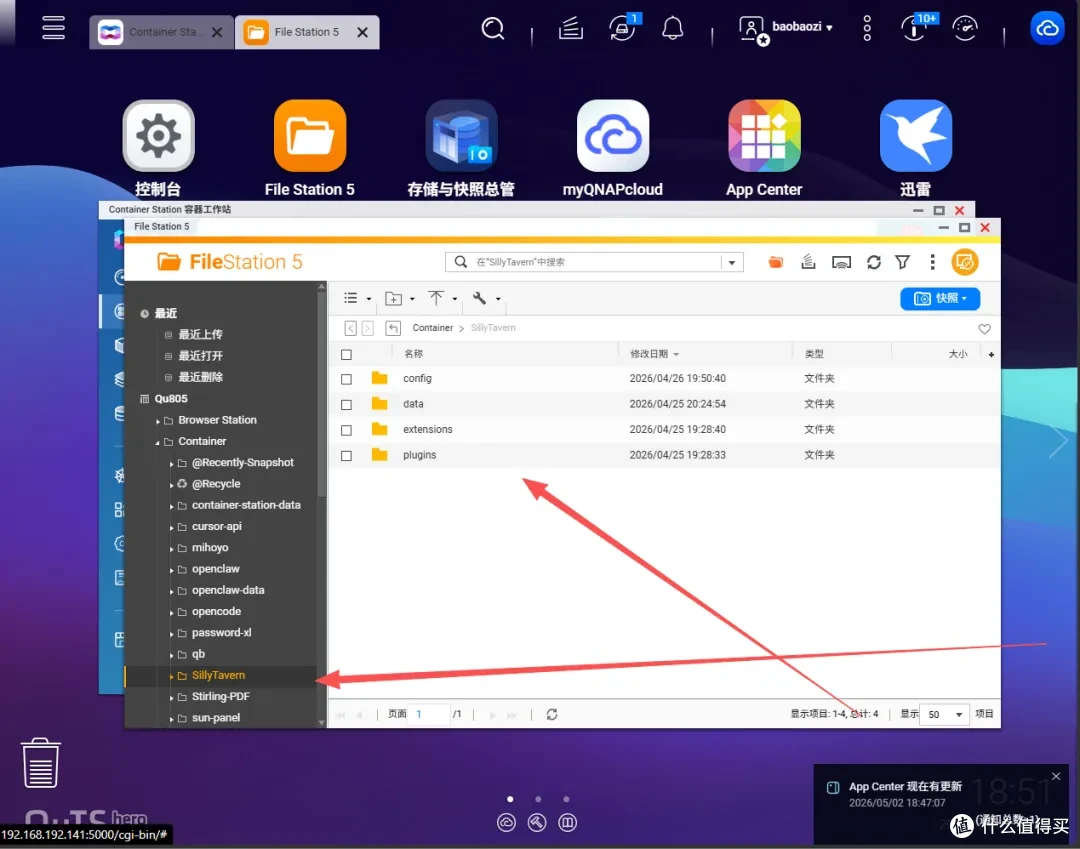Add a column with the plus header button
Image resolution: width=1080 pixels, height=849 pixels.
point(991,355)
